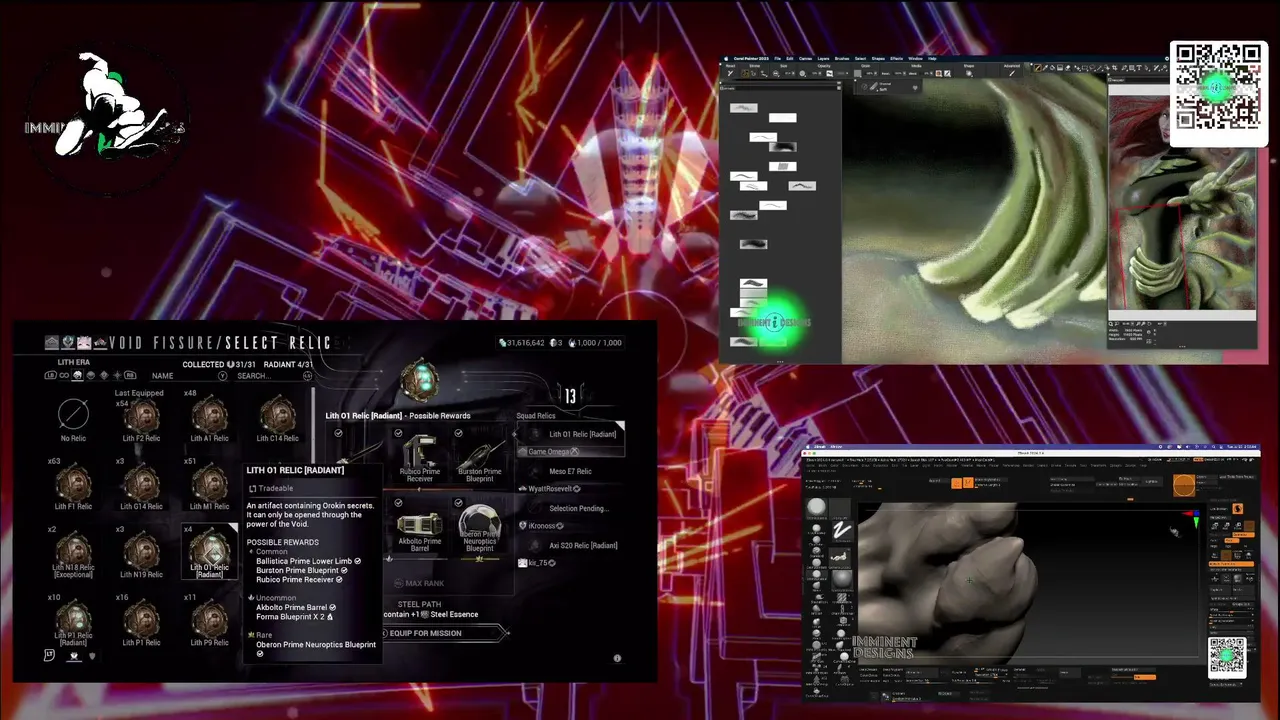Image resolution: width=1280 pixels, height=720 pixels.
Task: Click the info icon in relic screen corner
Action: point(617,658)
